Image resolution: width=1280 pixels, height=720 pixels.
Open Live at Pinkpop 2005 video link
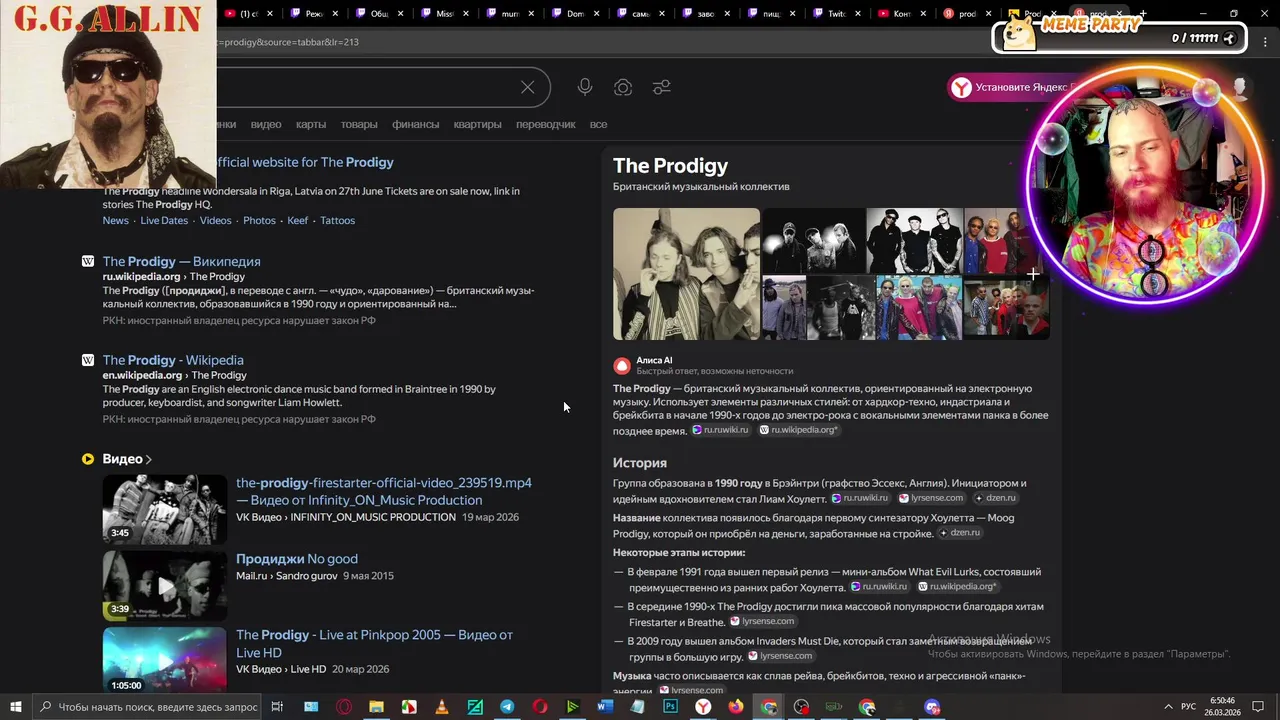(x=374, y=643)
